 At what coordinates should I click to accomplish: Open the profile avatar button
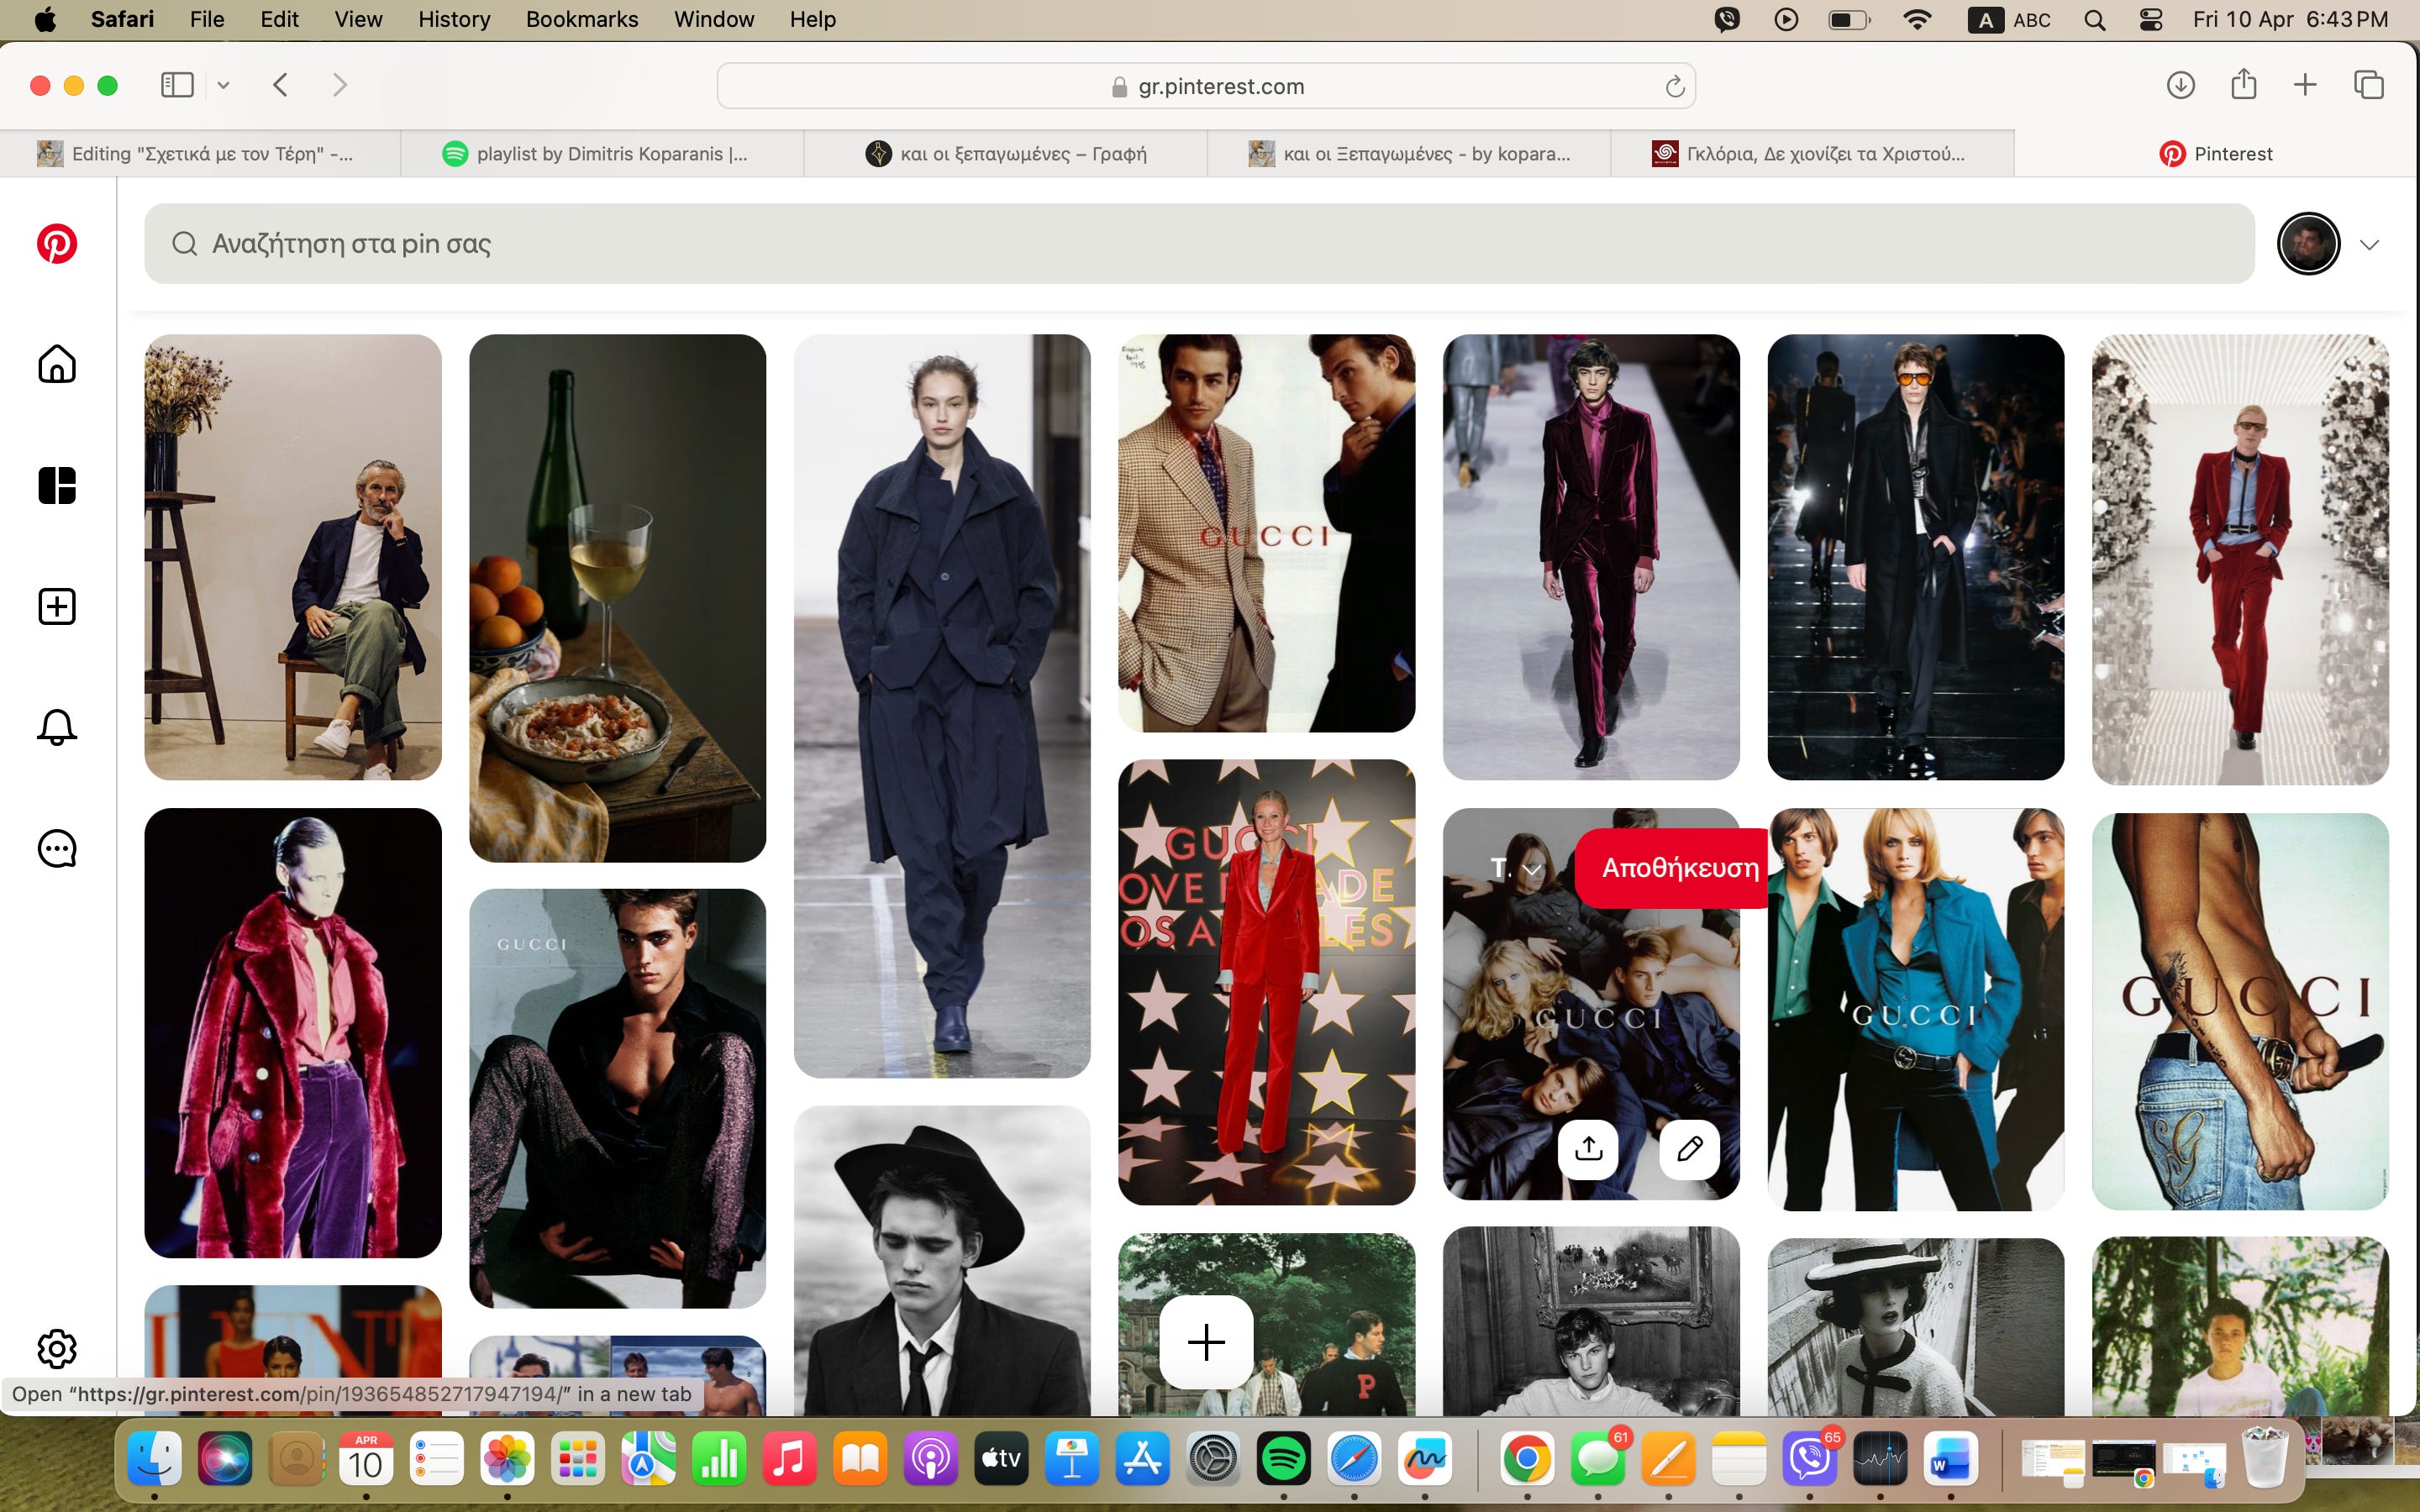tap(2308, 244)
